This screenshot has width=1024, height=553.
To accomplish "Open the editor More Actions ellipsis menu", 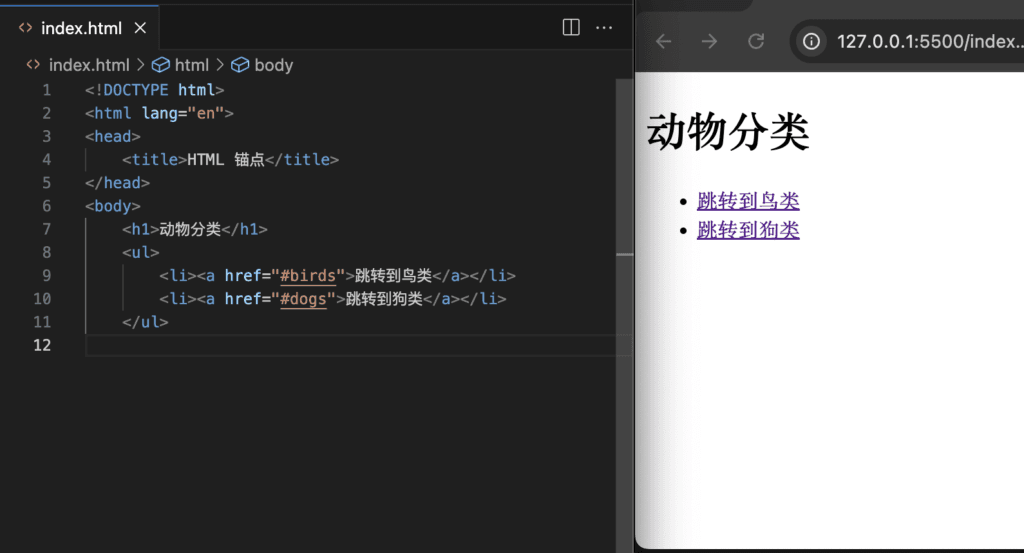I will (x=604, y=27).
